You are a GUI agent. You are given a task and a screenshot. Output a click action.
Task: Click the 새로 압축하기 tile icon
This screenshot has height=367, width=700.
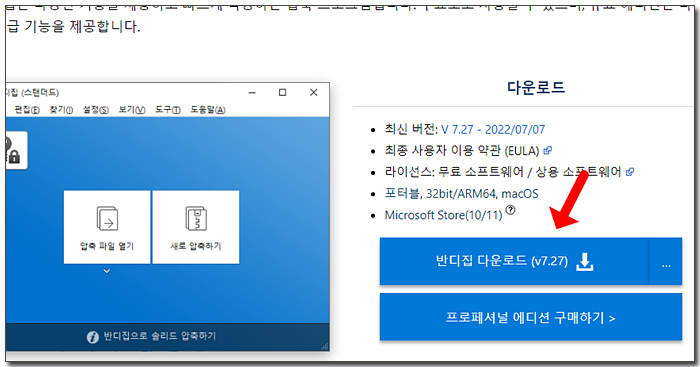click(x=196, y=219)
